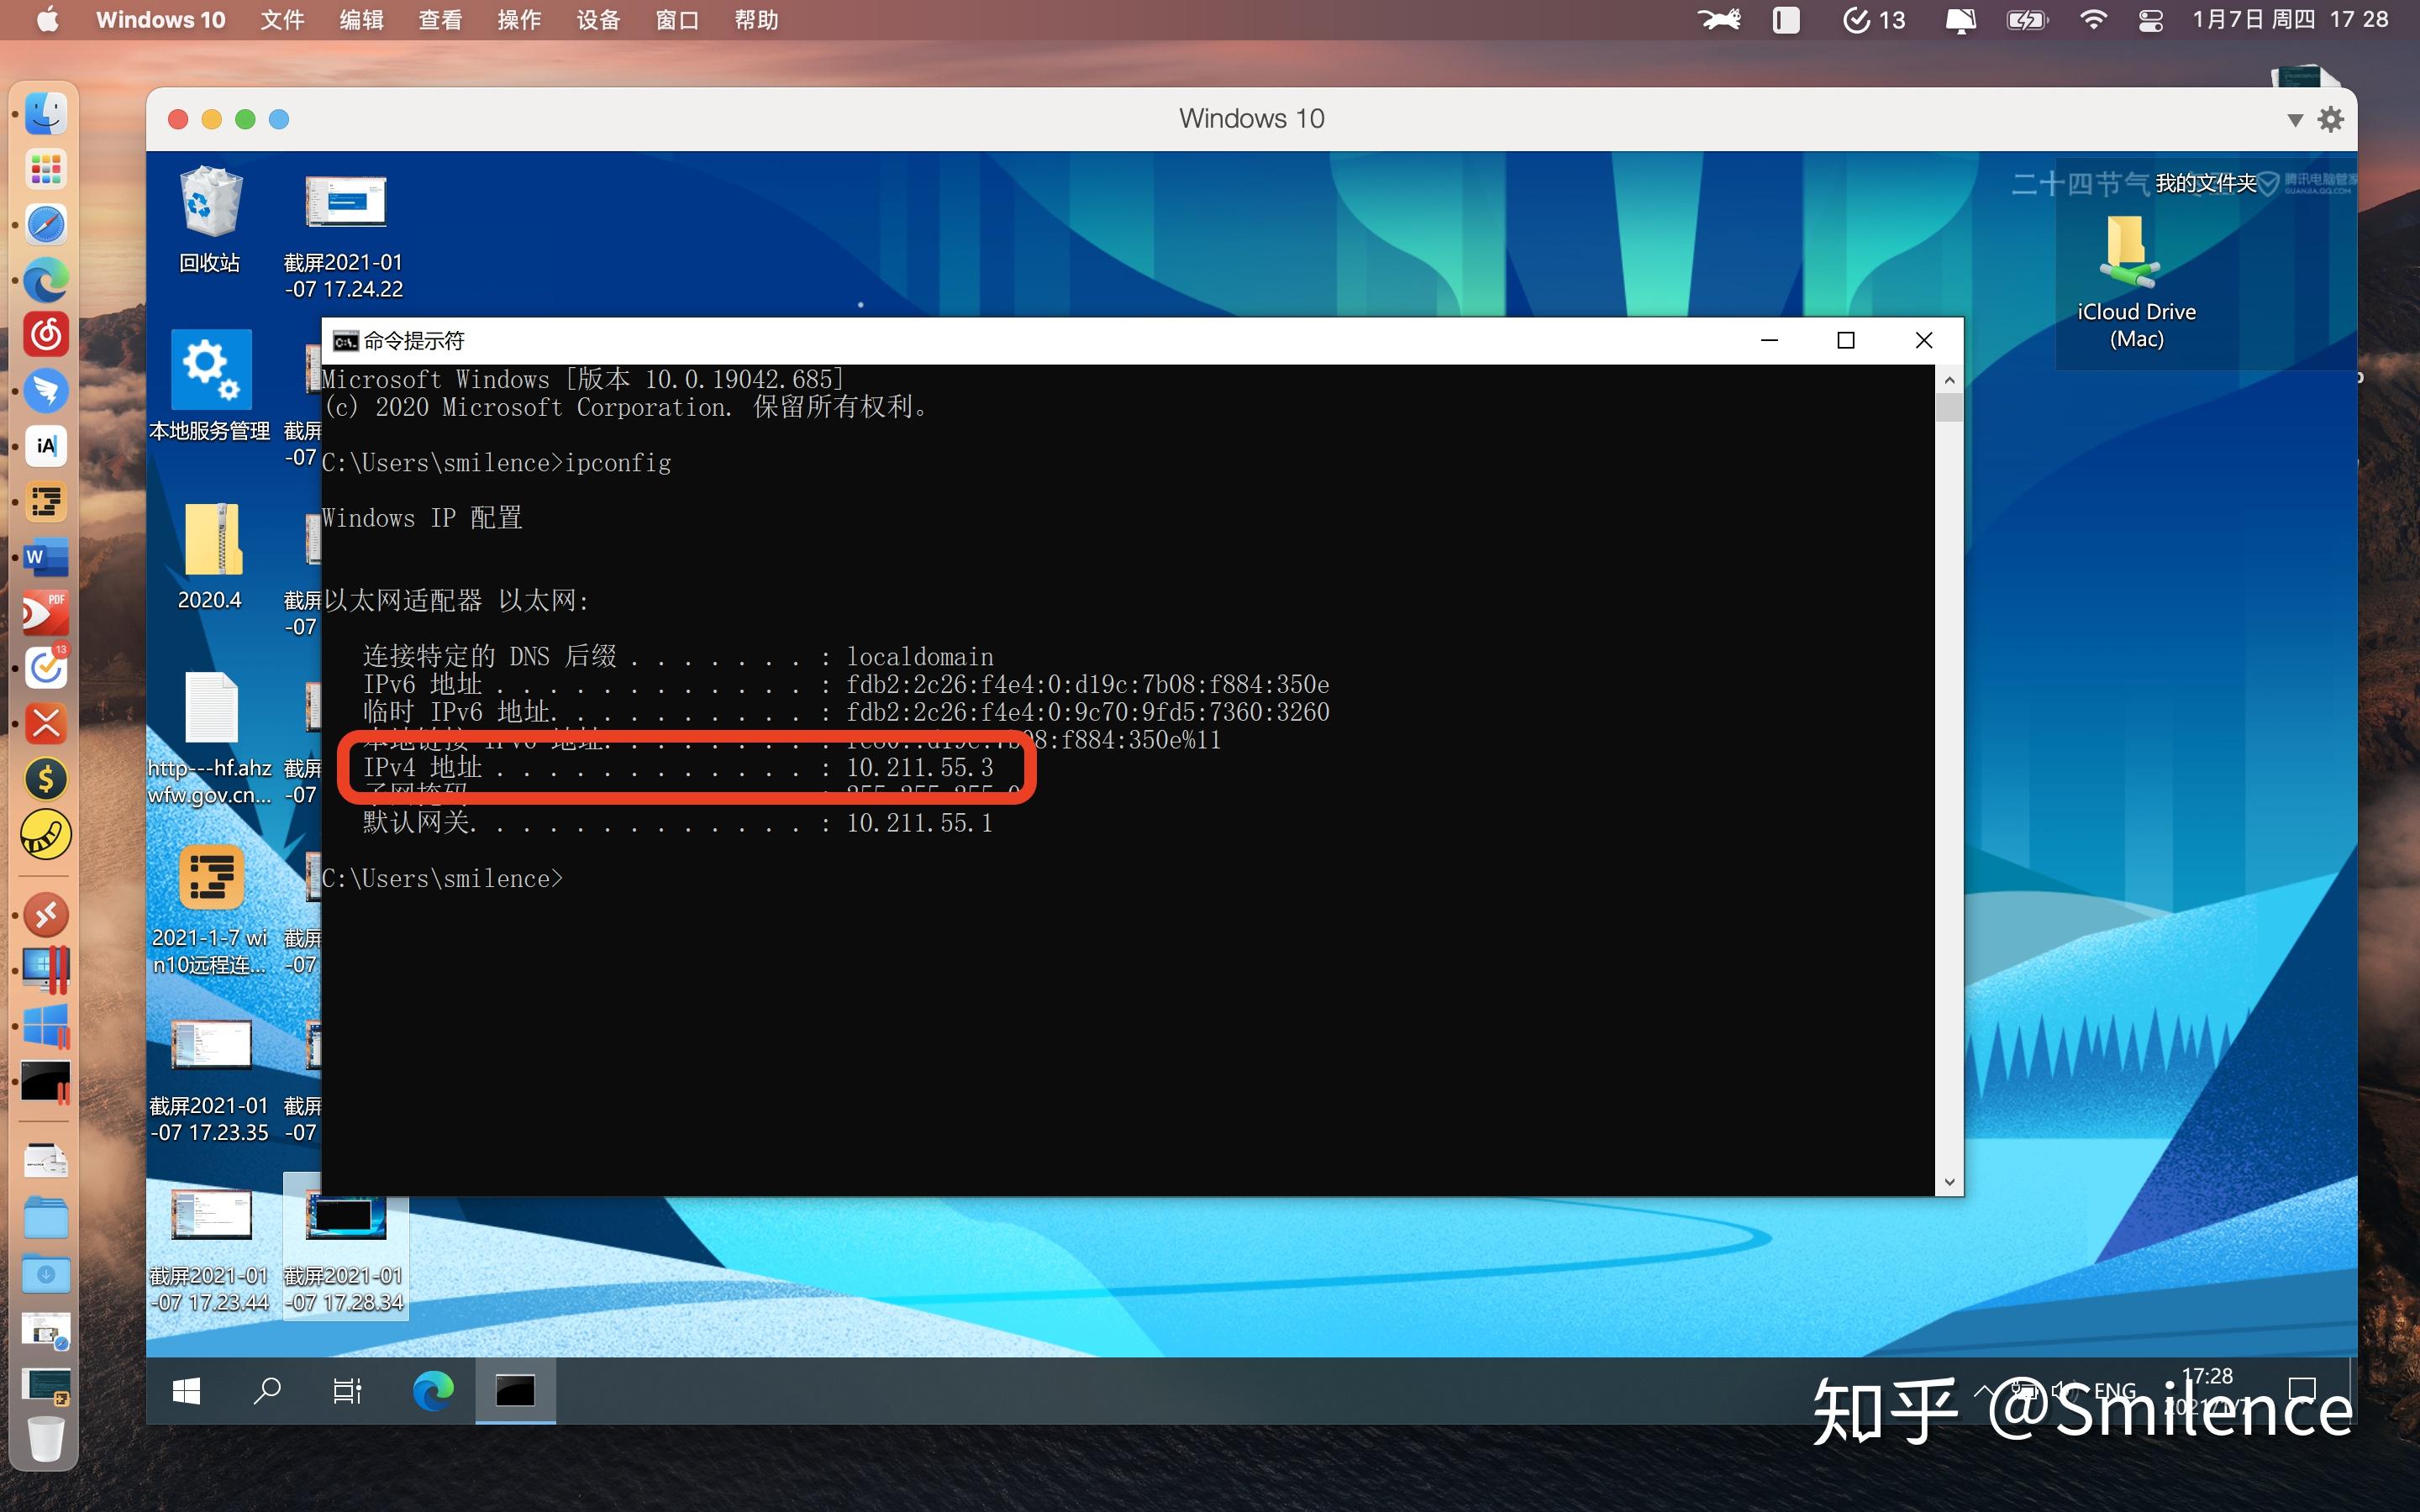
Task: Open DingTalk from the Dock
Action: pos(46,390)
